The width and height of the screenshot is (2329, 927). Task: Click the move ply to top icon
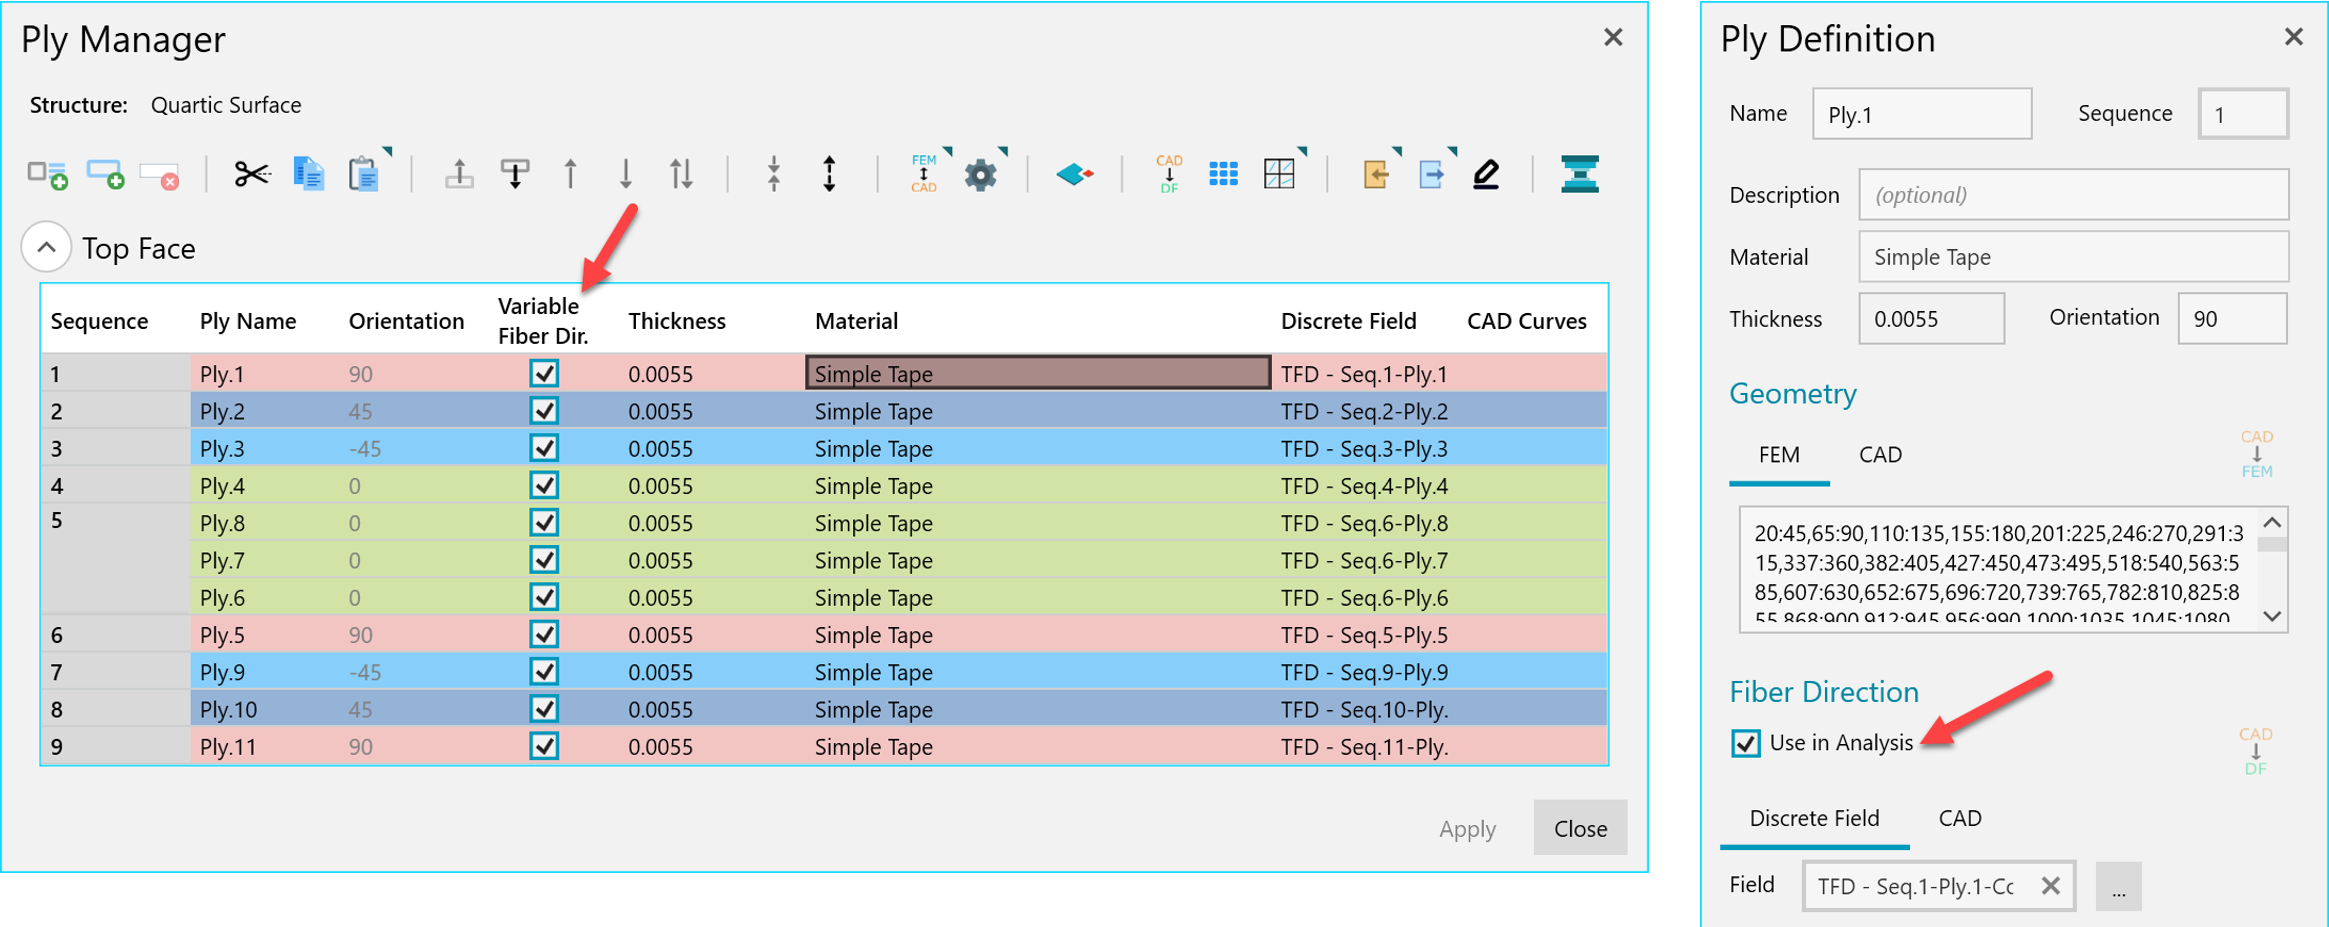click(459, 174)
